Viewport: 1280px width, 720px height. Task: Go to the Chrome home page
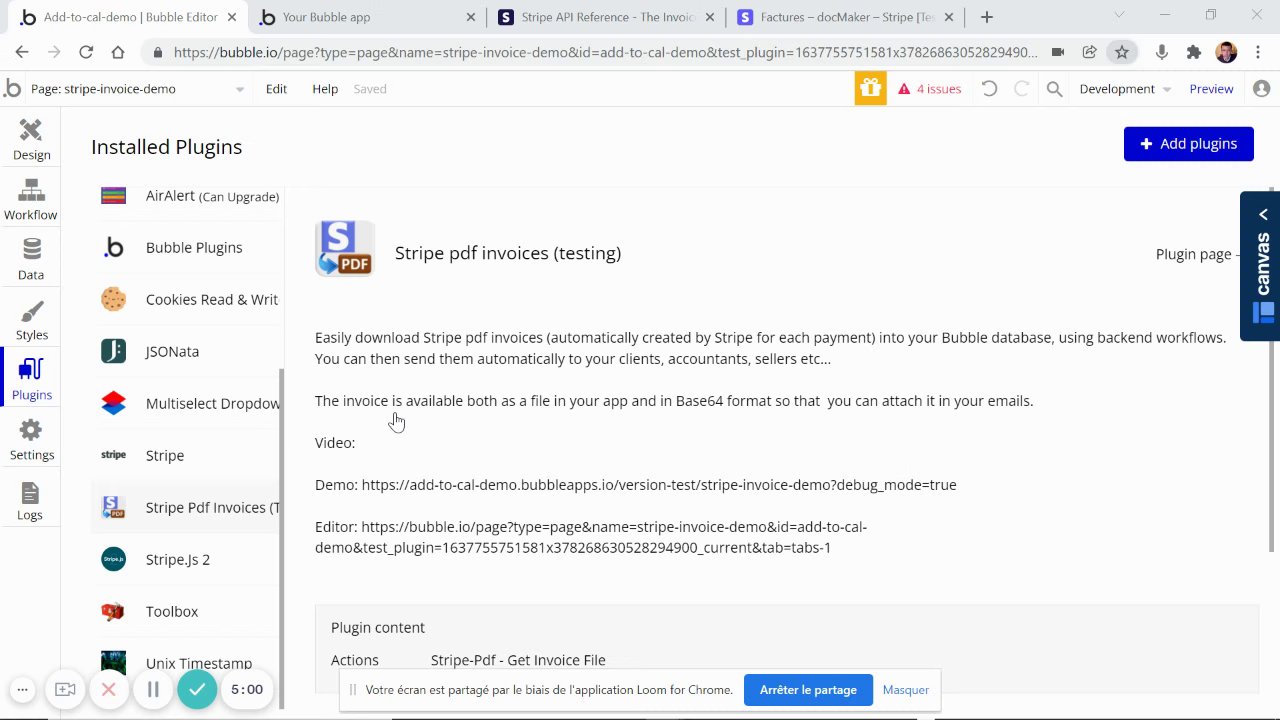pos(118,52)
